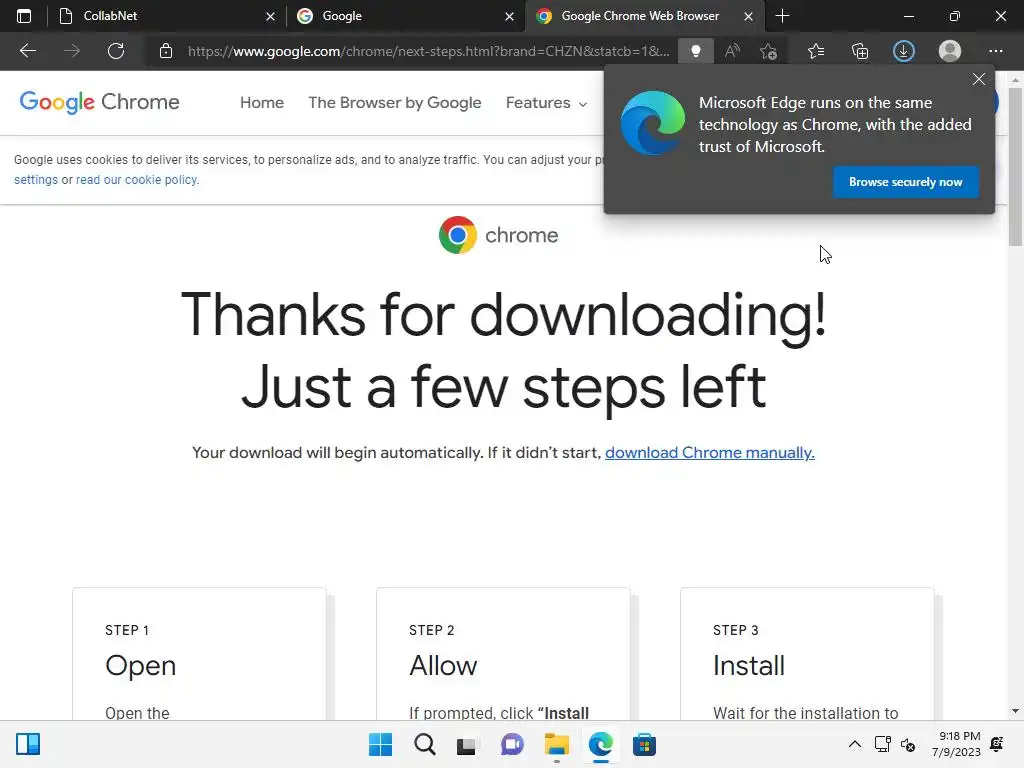Launch Chat from the taskbar
The image size is (1024, 768).
[x=512, y=744]
